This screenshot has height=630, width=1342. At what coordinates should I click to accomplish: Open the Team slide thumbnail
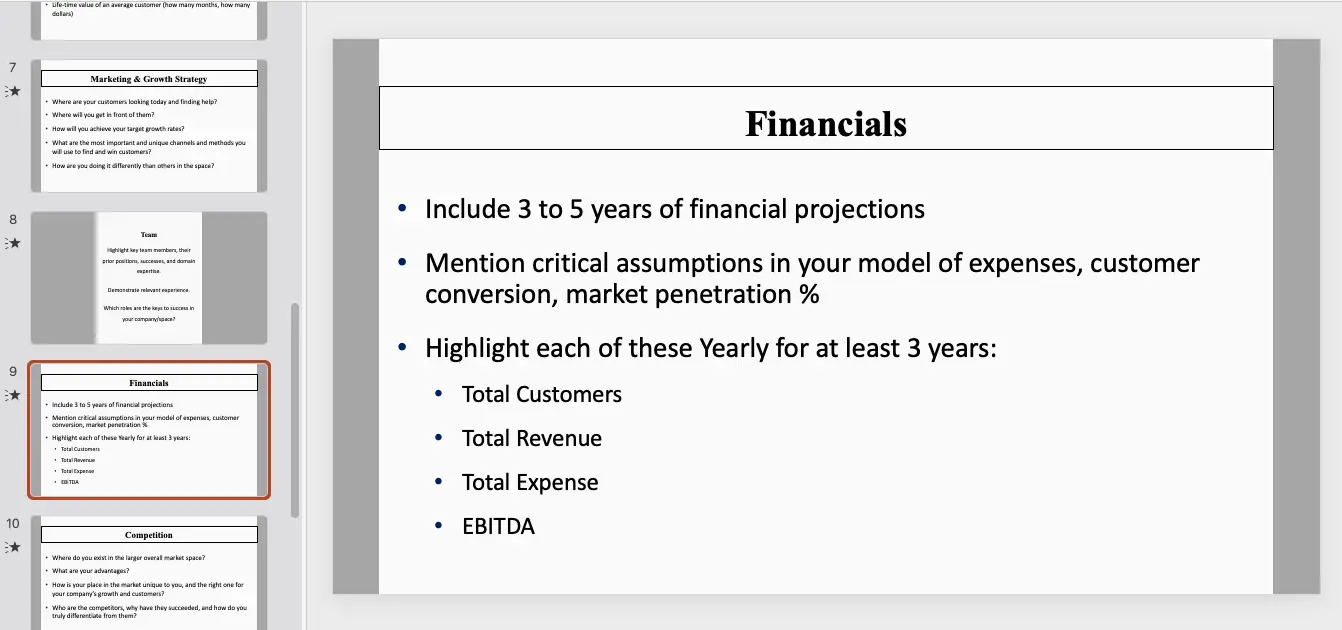149,278
